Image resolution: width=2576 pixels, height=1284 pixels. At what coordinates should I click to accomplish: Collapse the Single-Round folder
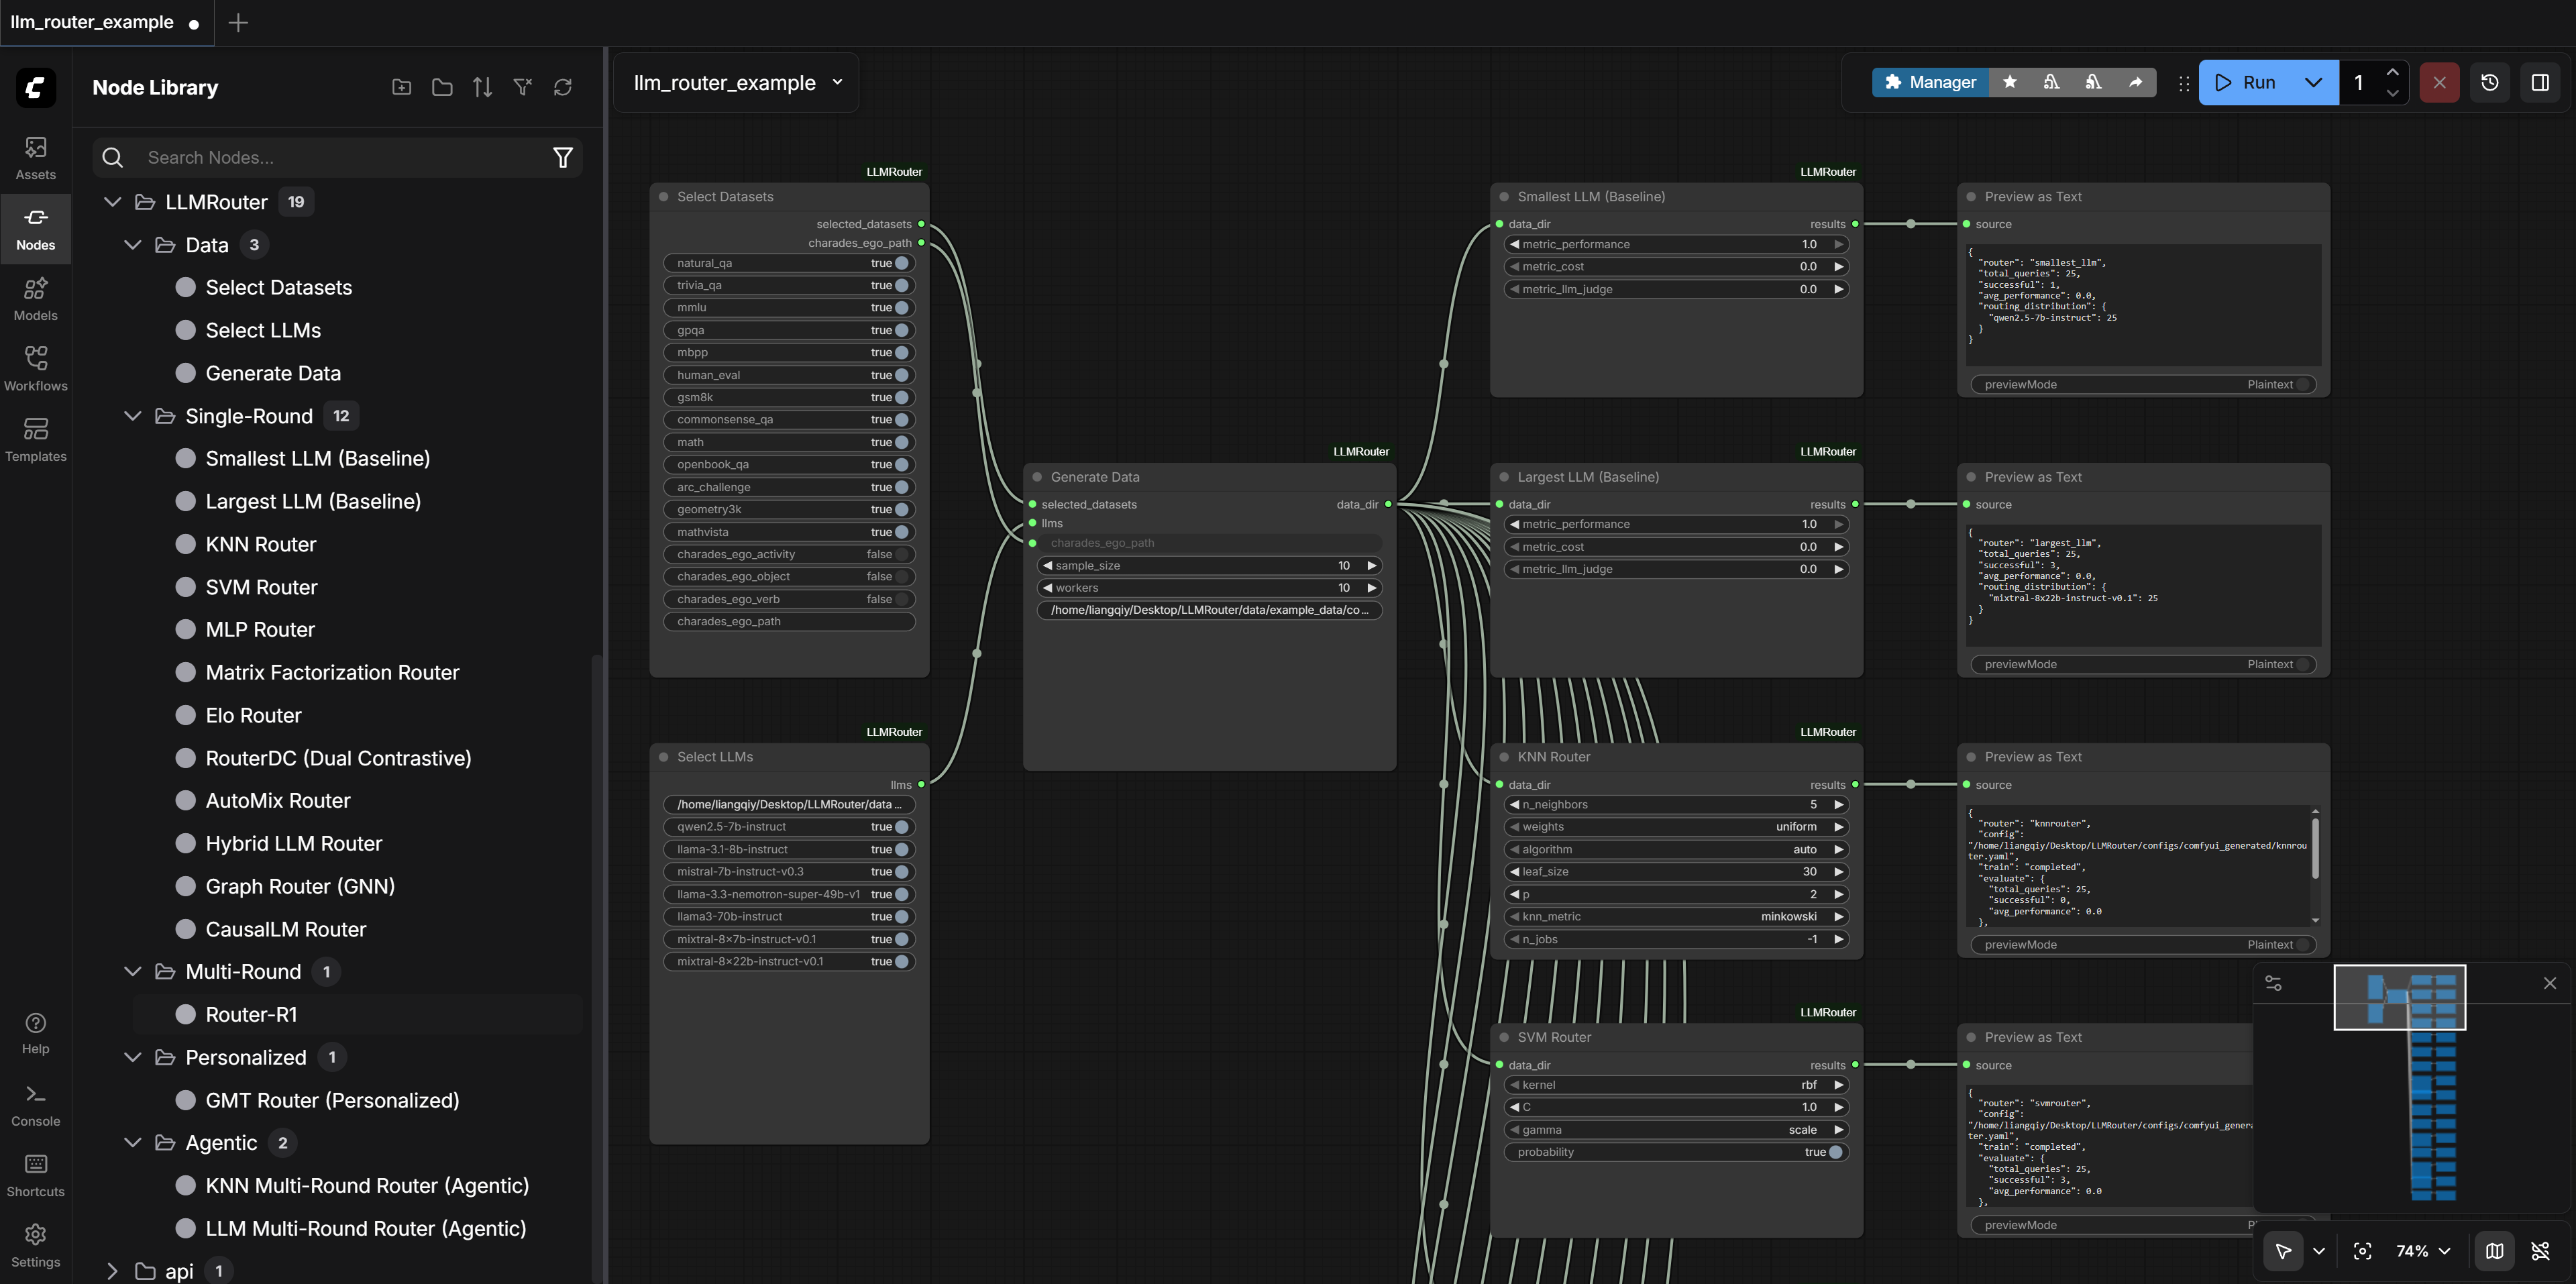click(x=133, y=416)
